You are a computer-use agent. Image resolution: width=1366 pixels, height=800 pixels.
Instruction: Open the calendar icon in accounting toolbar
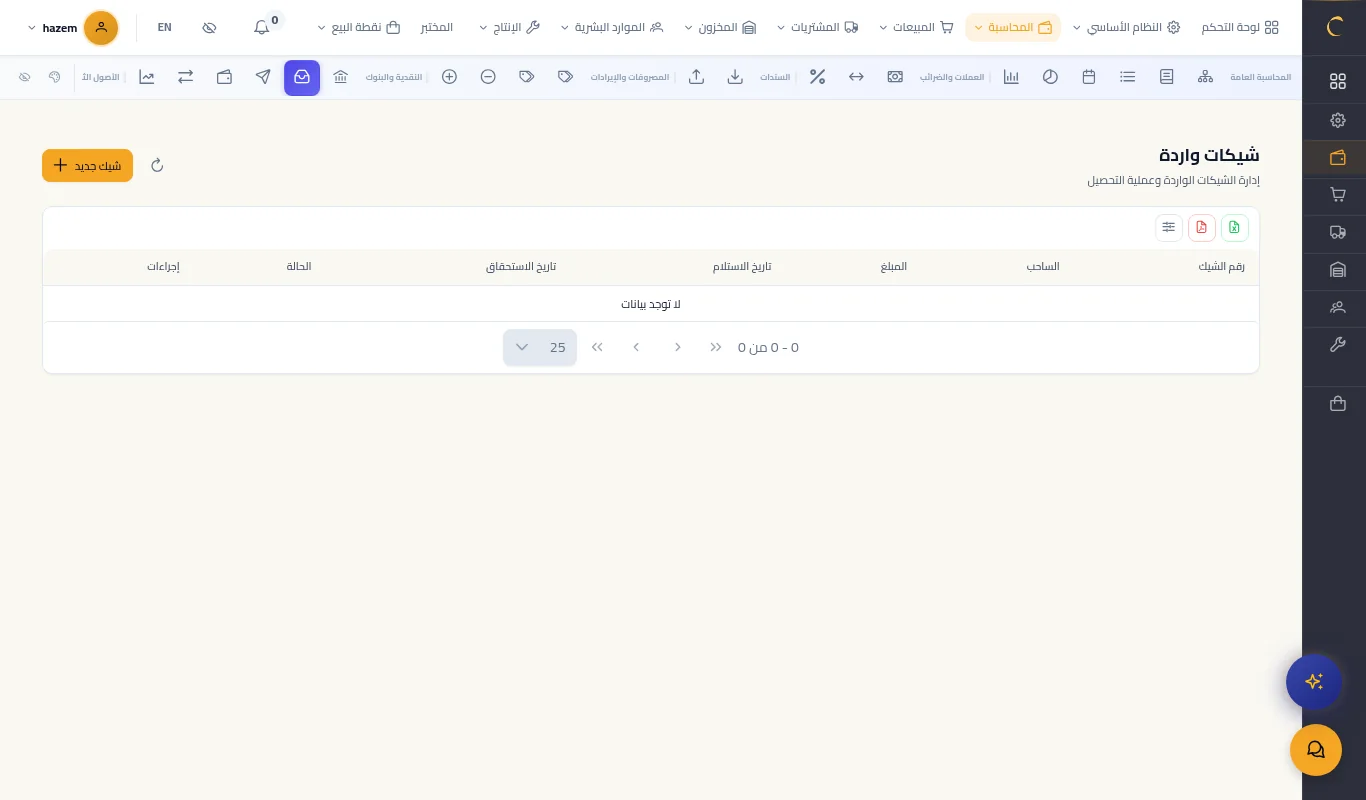(x=1089, y=77)
